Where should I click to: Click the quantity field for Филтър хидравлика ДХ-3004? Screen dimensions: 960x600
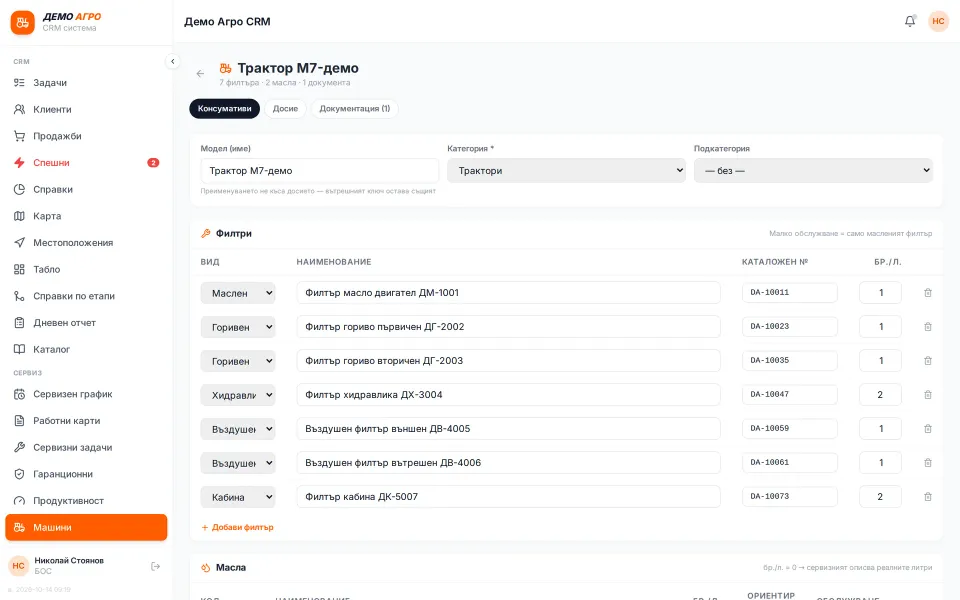tap(880, 395)
